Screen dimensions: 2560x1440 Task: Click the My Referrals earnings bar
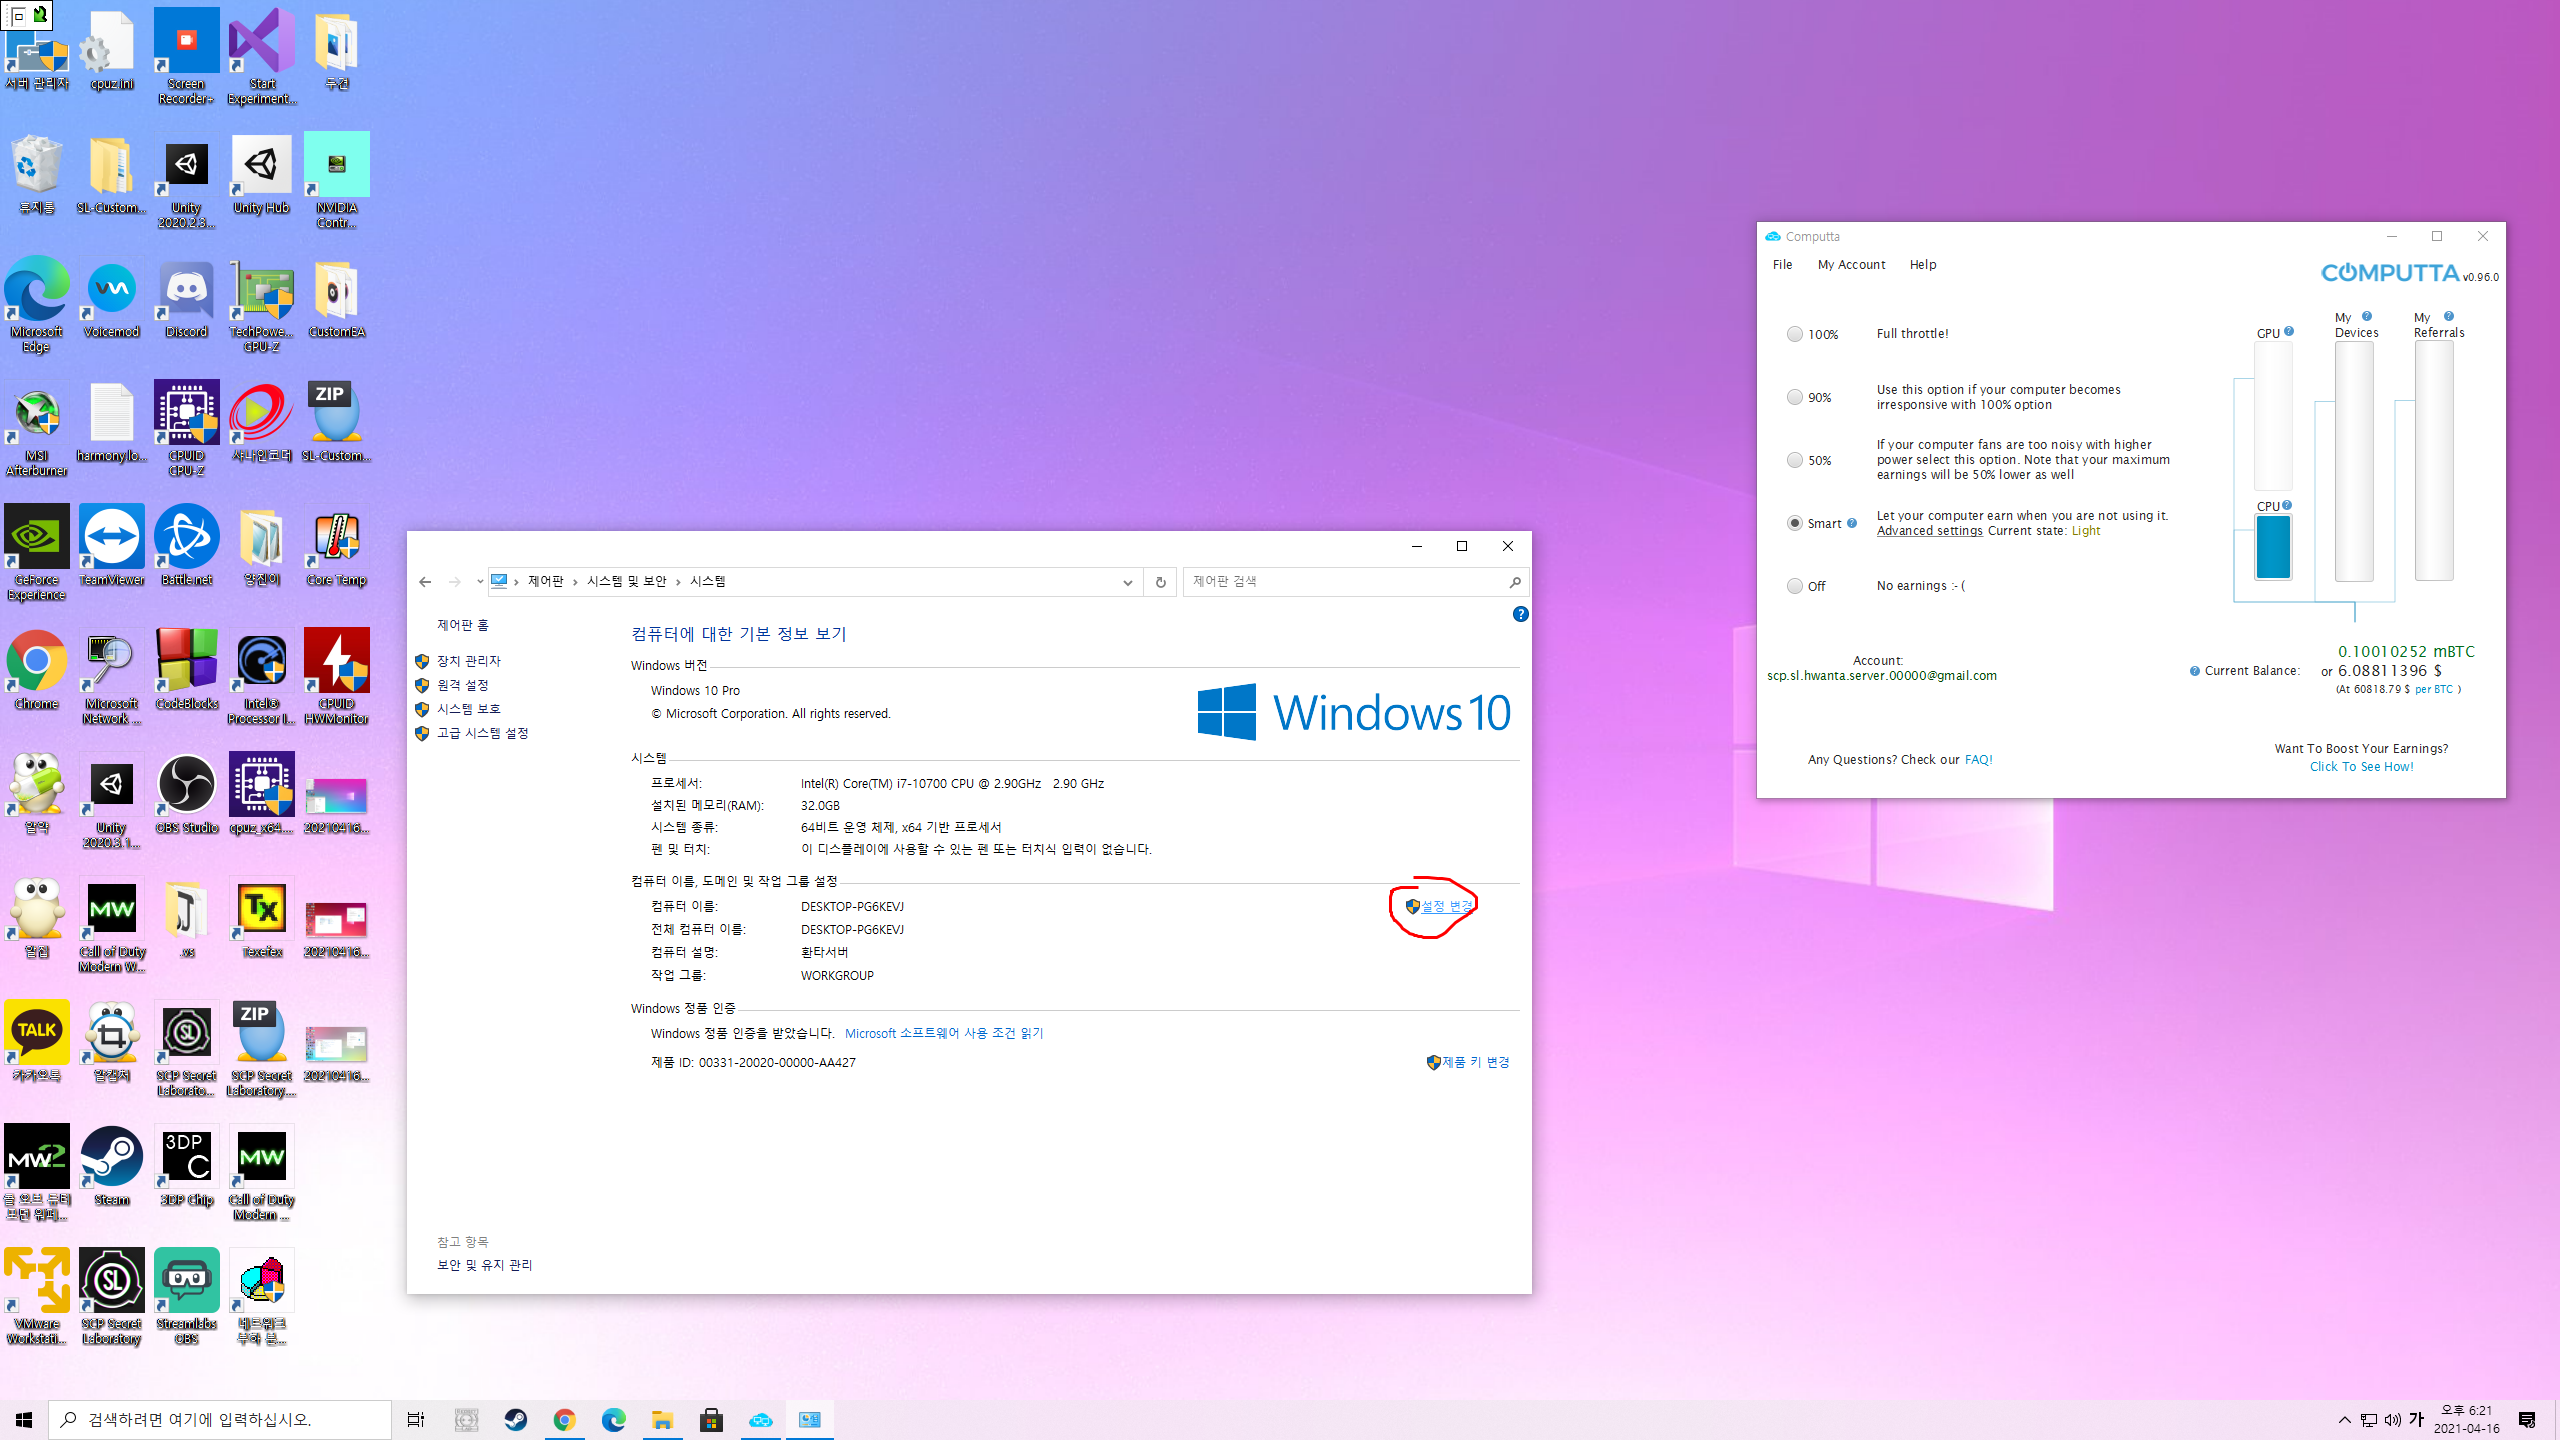(x=2434, y=461)
